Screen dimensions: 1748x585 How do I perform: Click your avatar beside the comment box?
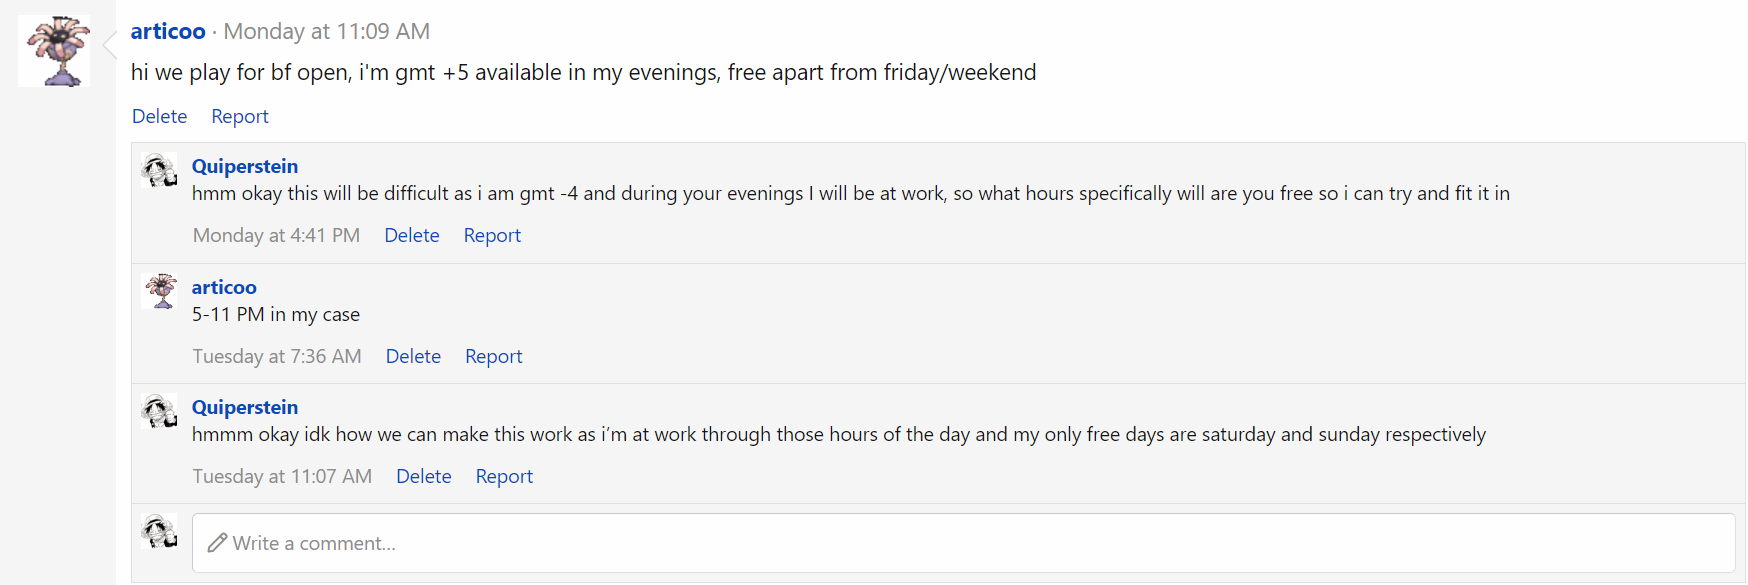[x=160, y=531]
